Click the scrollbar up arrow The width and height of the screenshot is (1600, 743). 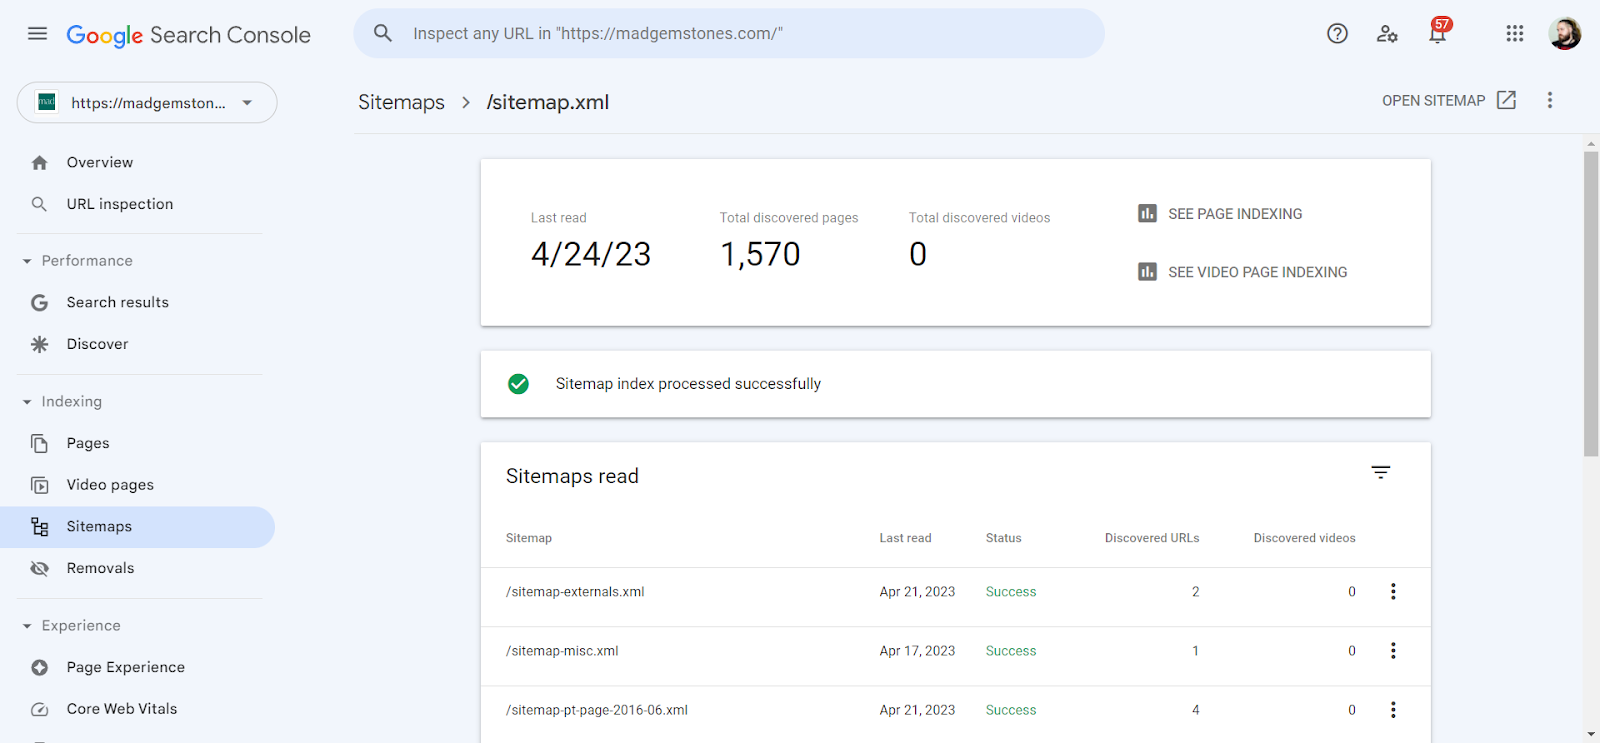coord(1591,144)
